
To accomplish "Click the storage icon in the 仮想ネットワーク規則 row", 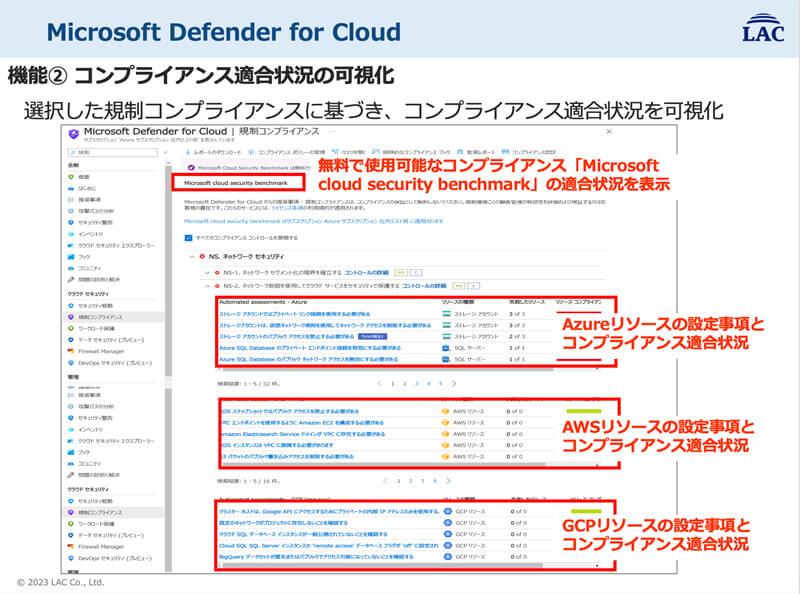I will click(446, 325).
